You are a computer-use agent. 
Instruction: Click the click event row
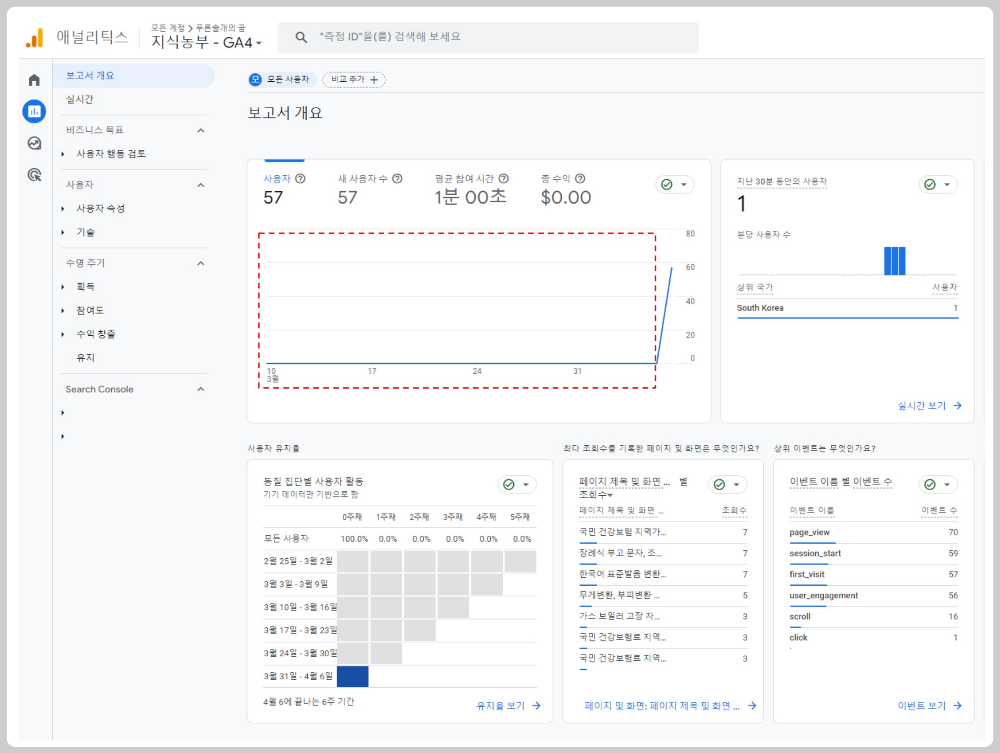(x=874, y=638)
